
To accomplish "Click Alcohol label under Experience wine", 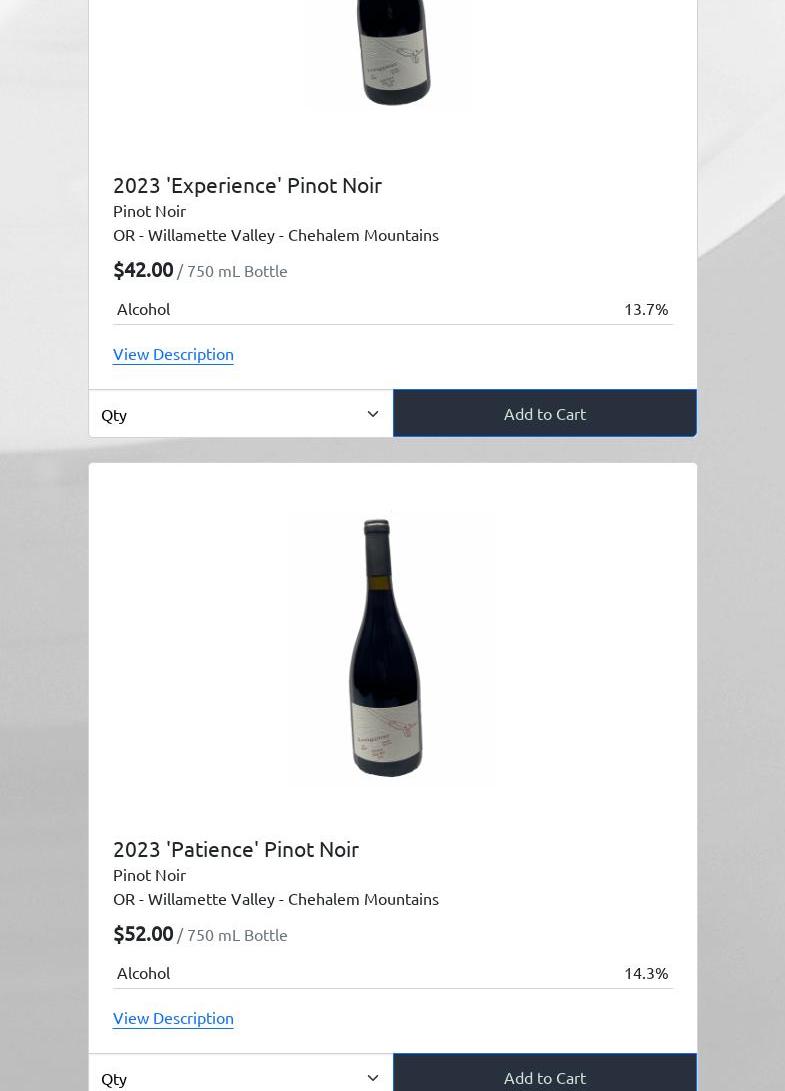I will click(143, 310).
